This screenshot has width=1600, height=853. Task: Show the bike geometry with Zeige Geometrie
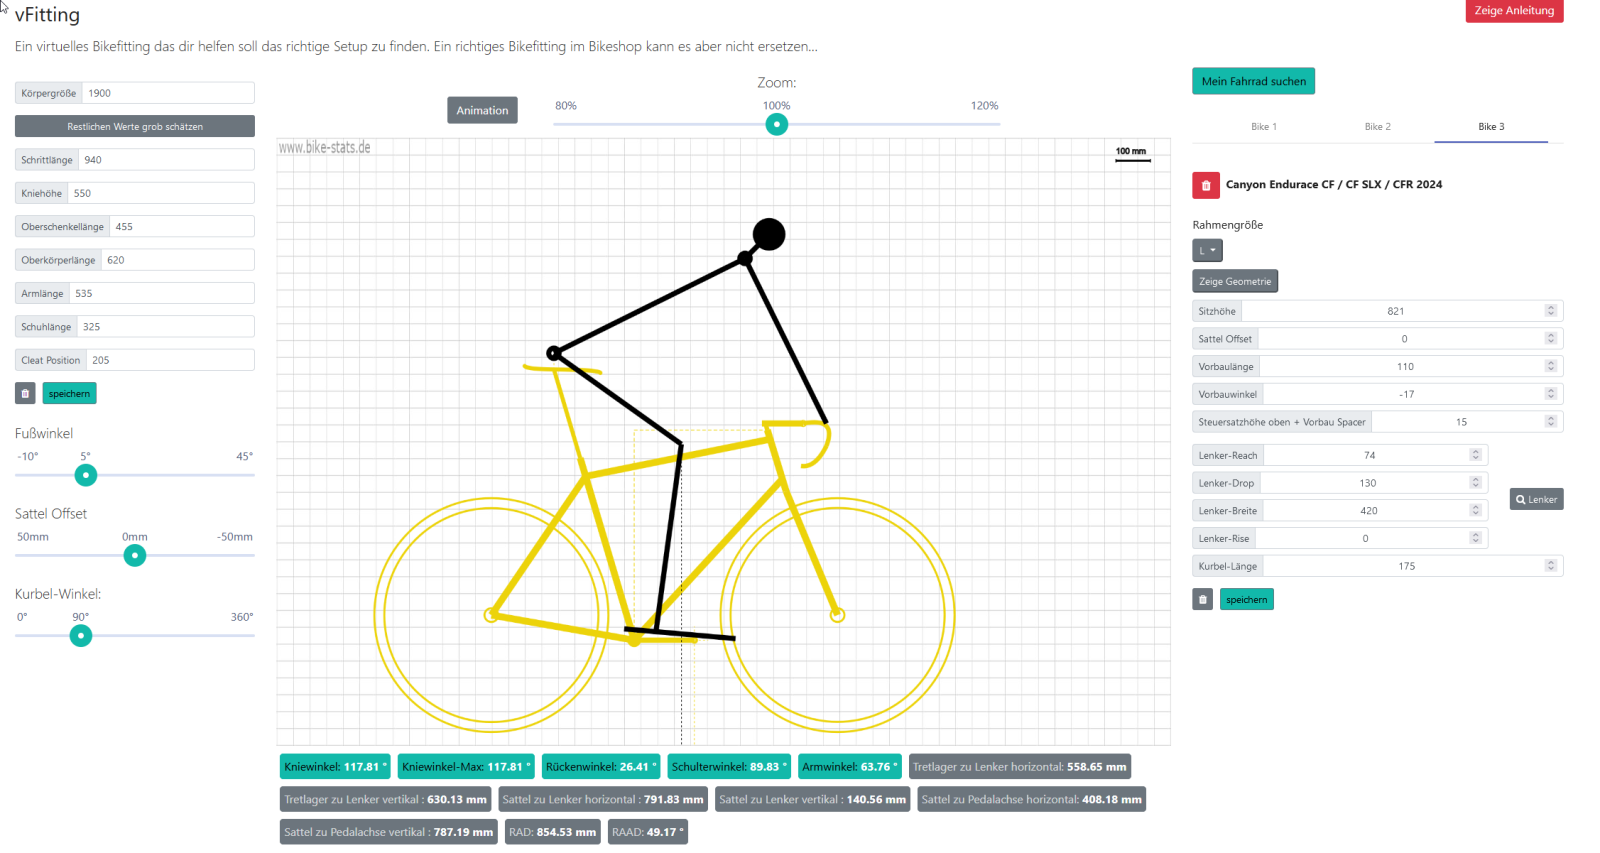1235,282
